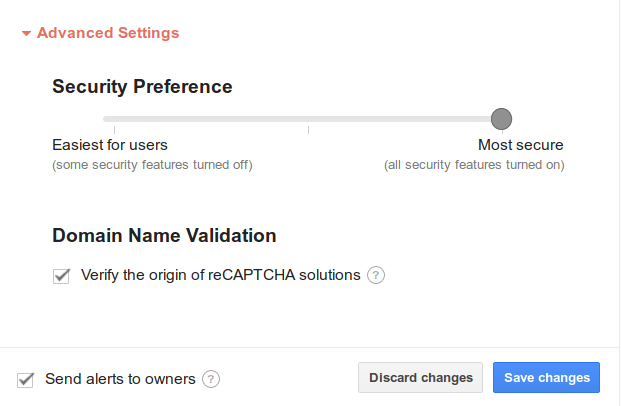Uncheck Verify the origin of reCAPTCHA solutions
The width and height of the screenshot is (621, 406).
pos(62,275)
